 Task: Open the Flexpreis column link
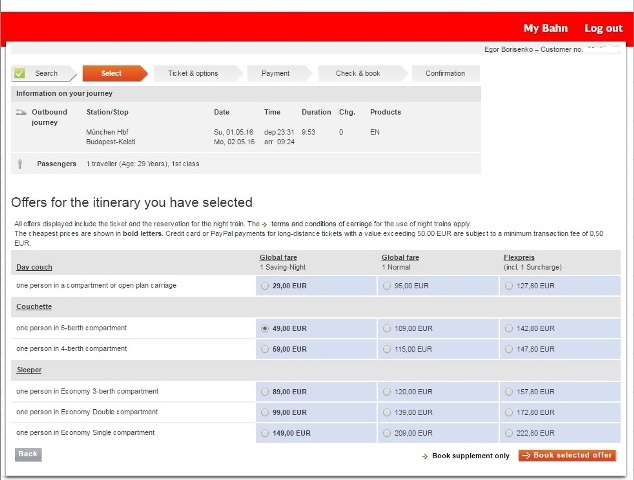click(x=519, y=258)
